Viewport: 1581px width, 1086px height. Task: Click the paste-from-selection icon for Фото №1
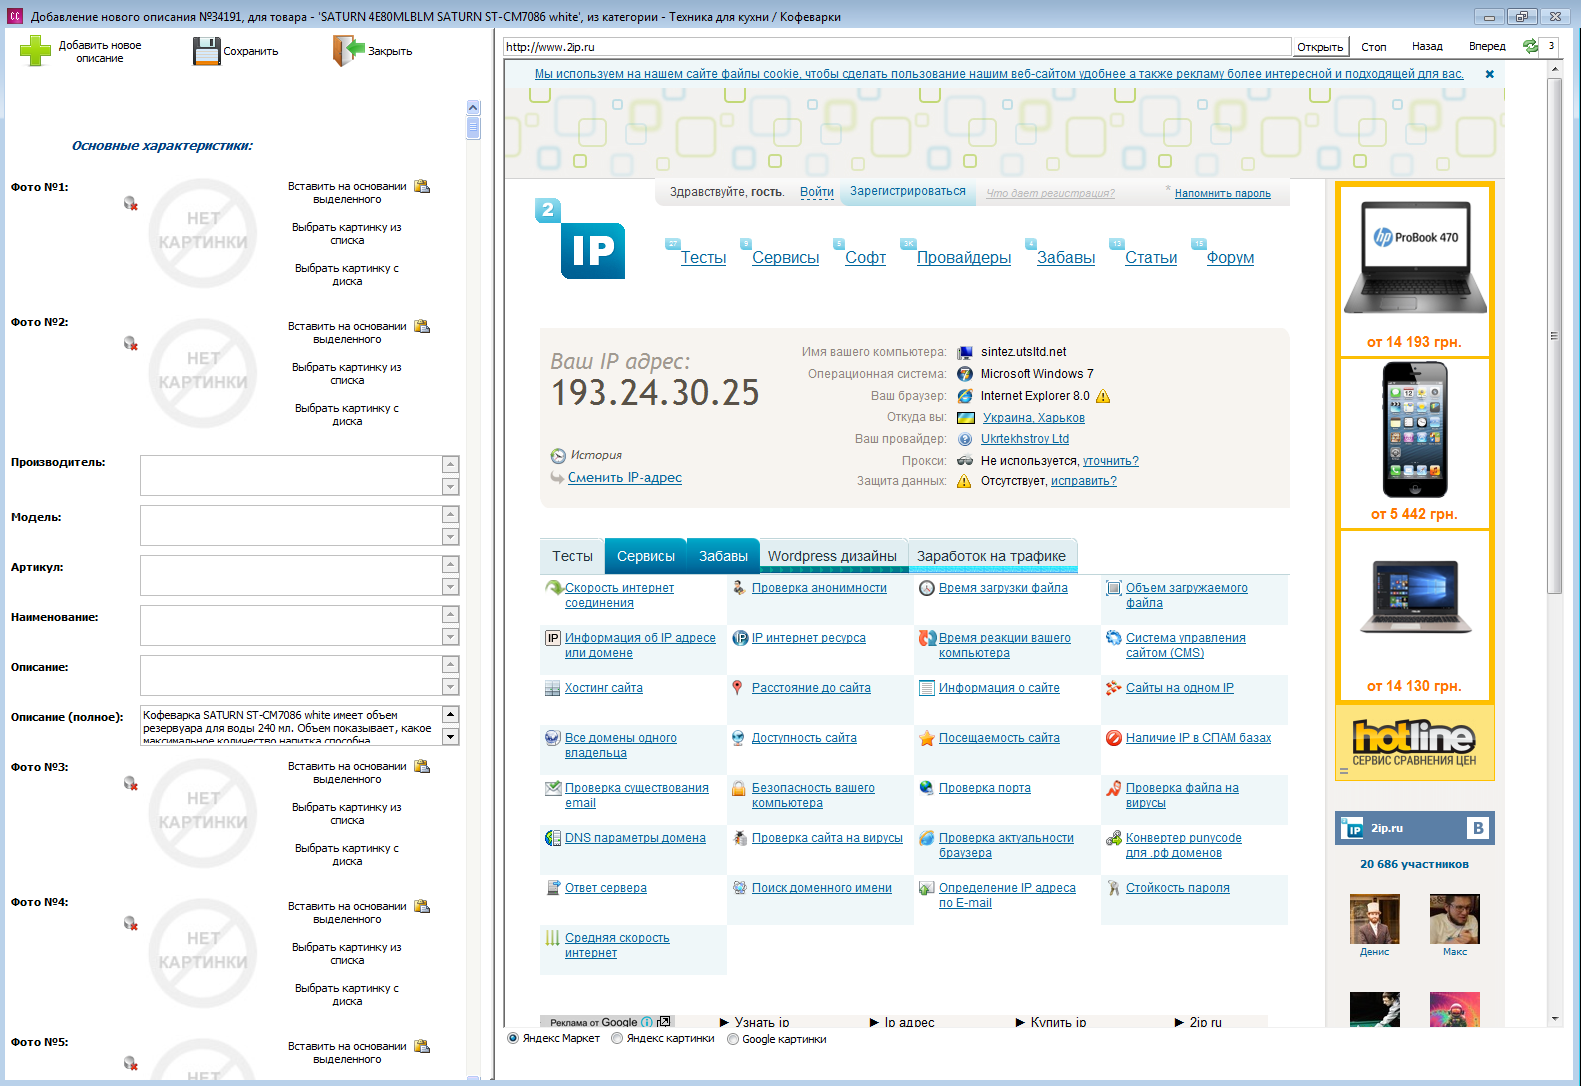[x=422, y=186]
